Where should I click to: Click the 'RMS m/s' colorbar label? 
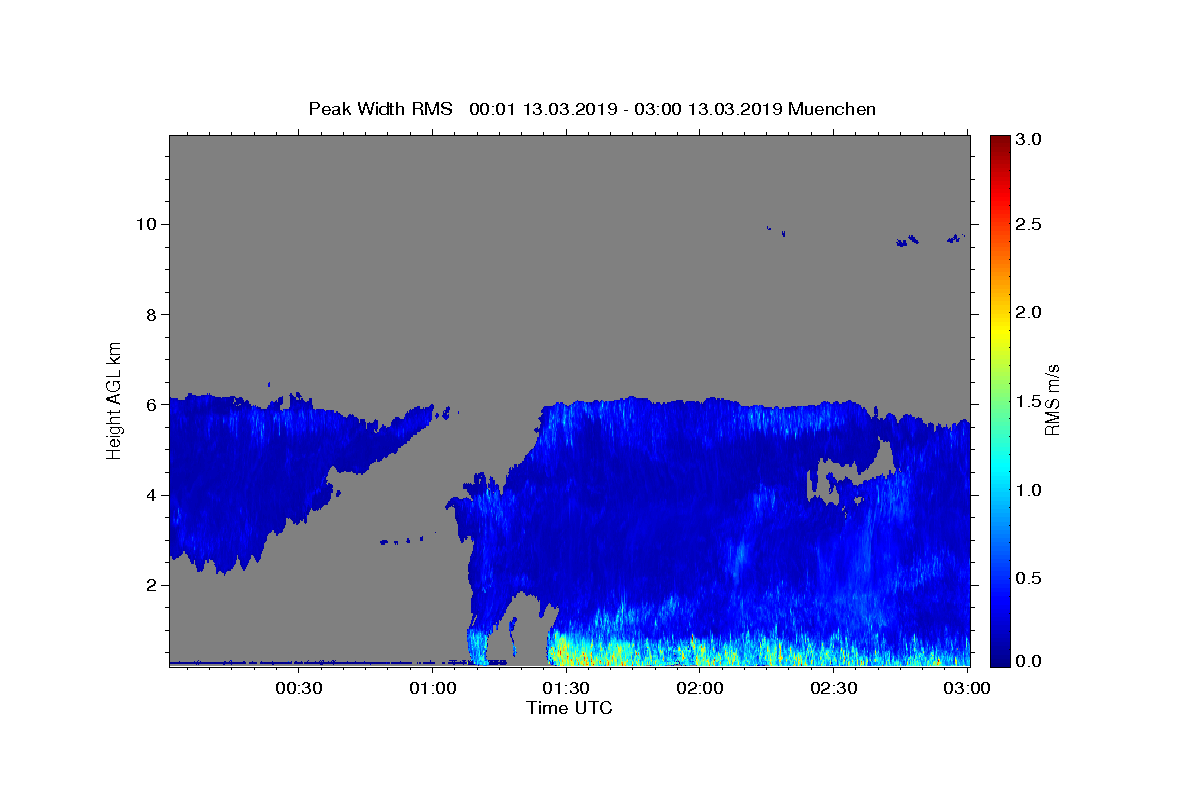point(1052,400)
